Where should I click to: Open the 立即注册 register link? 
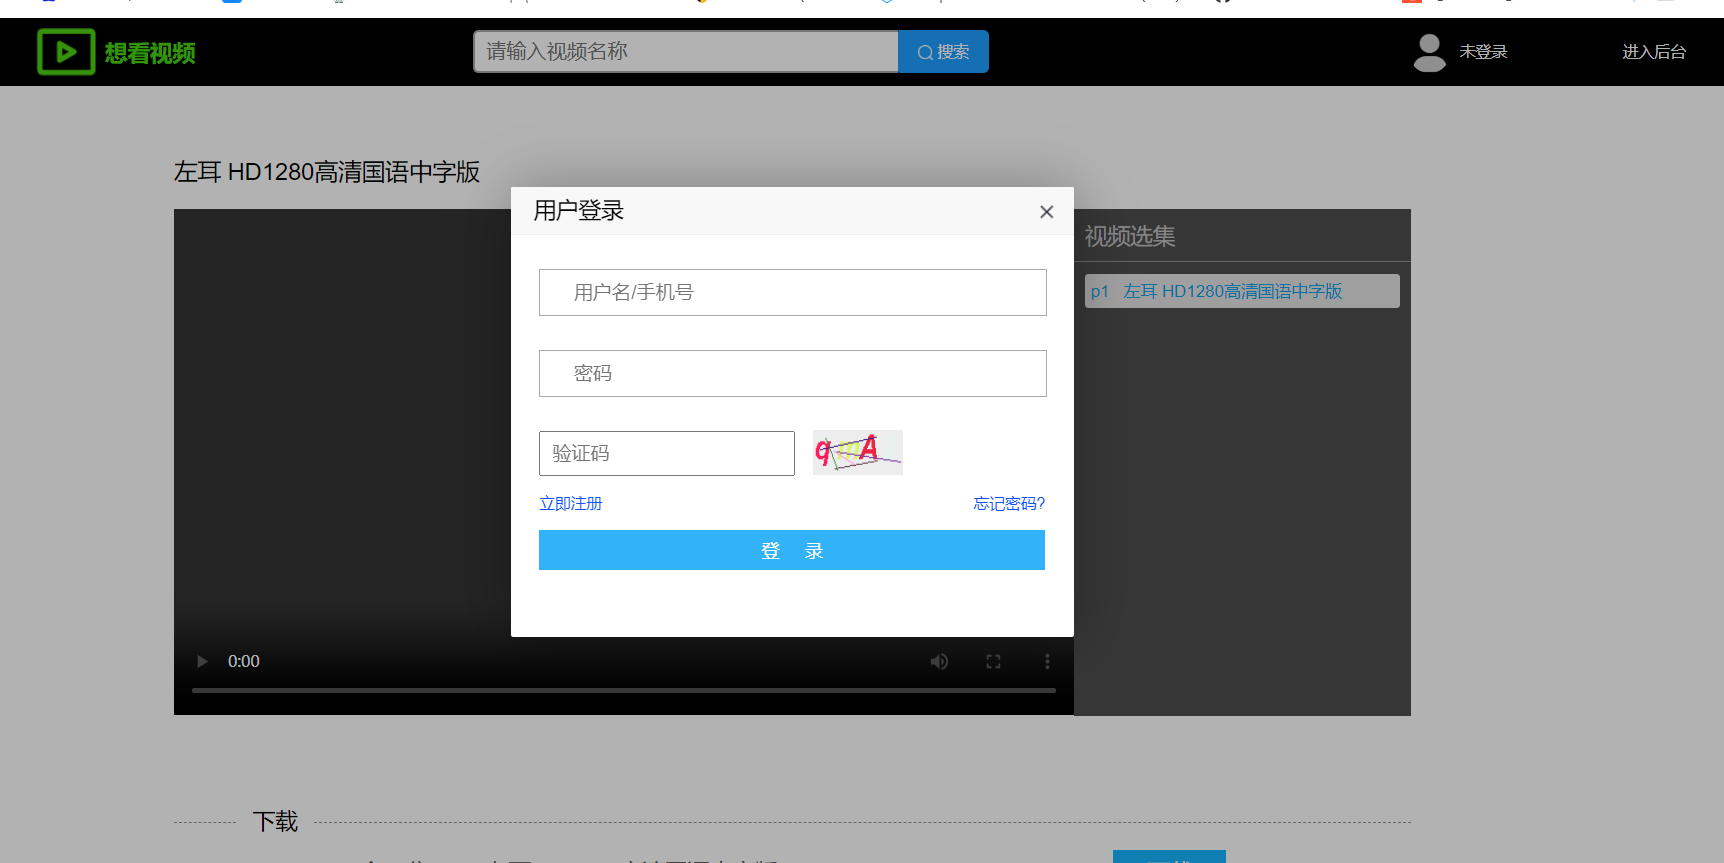click(571, 503)
